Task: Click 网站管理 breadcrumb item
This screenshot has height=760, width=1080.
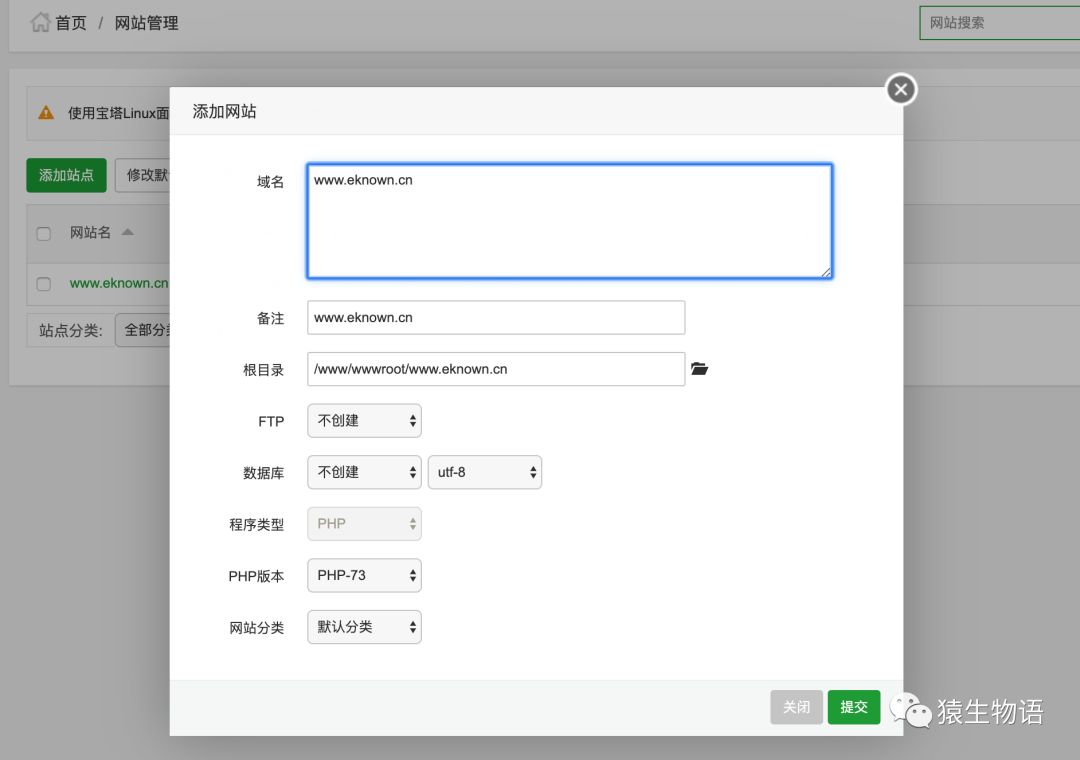Action: 146,23
